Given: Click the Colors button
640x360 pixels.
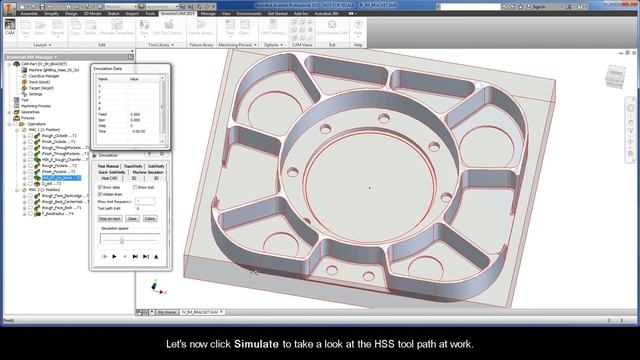Looking at the screenshot, I should click(150, 219).
